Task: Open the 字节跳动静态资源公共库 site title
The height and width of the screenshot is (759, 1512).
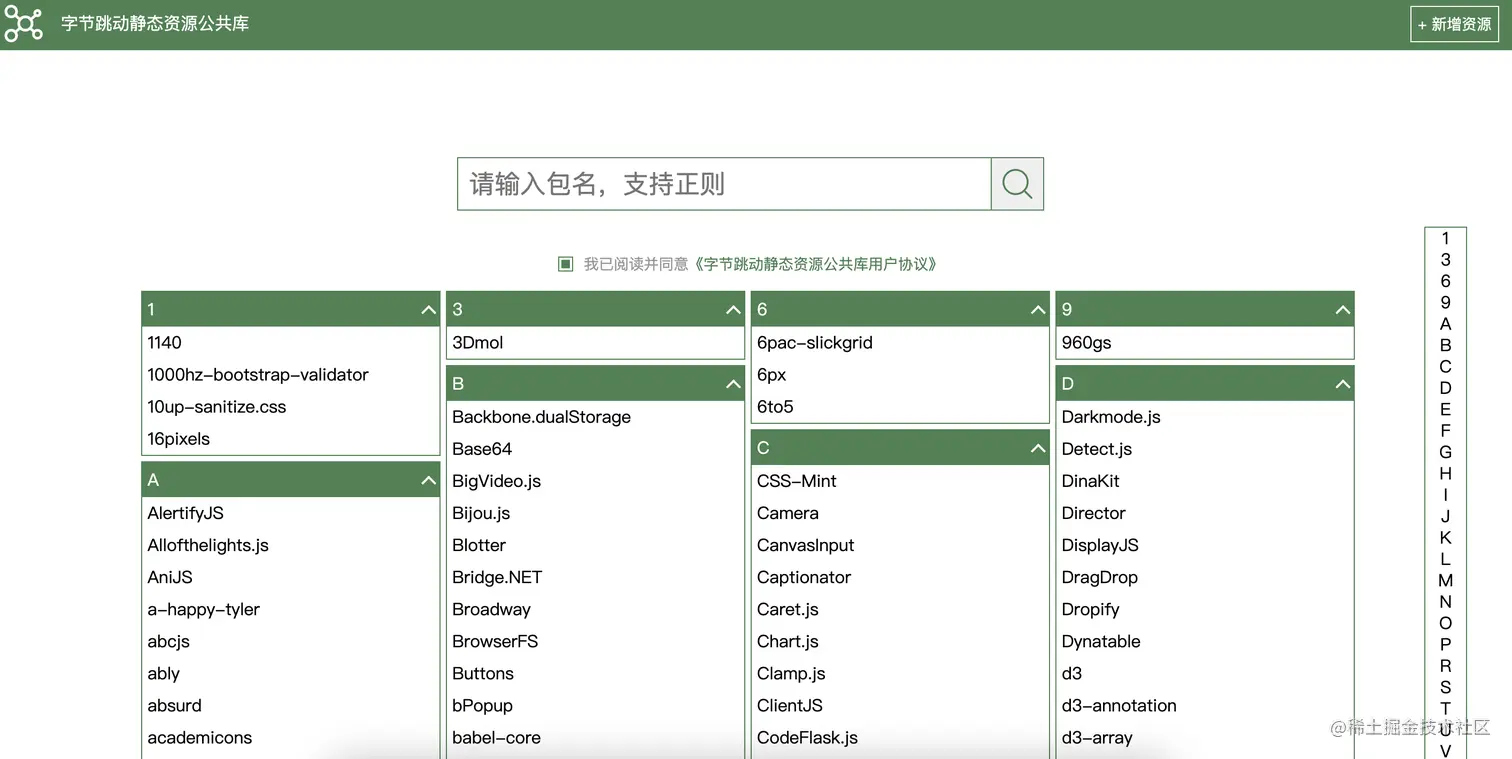Action: coord(155,24)
